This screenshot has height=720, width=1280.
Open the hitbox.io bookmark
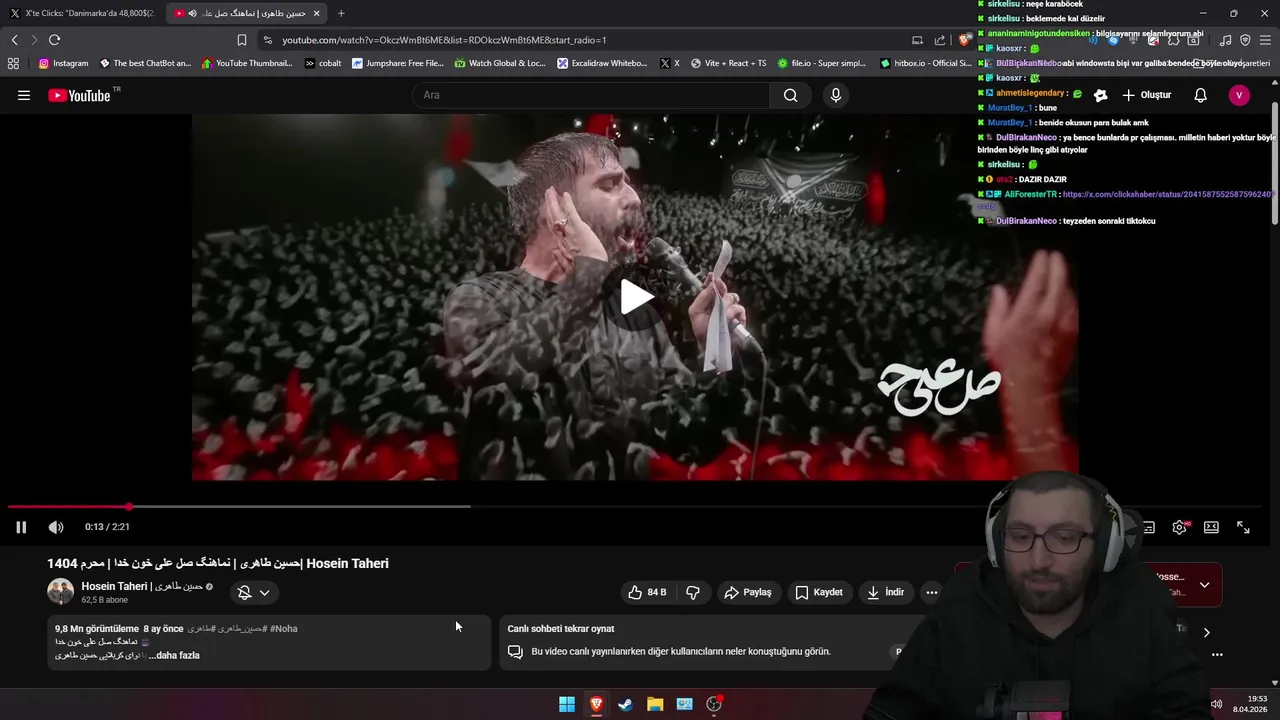pos(926,63)
